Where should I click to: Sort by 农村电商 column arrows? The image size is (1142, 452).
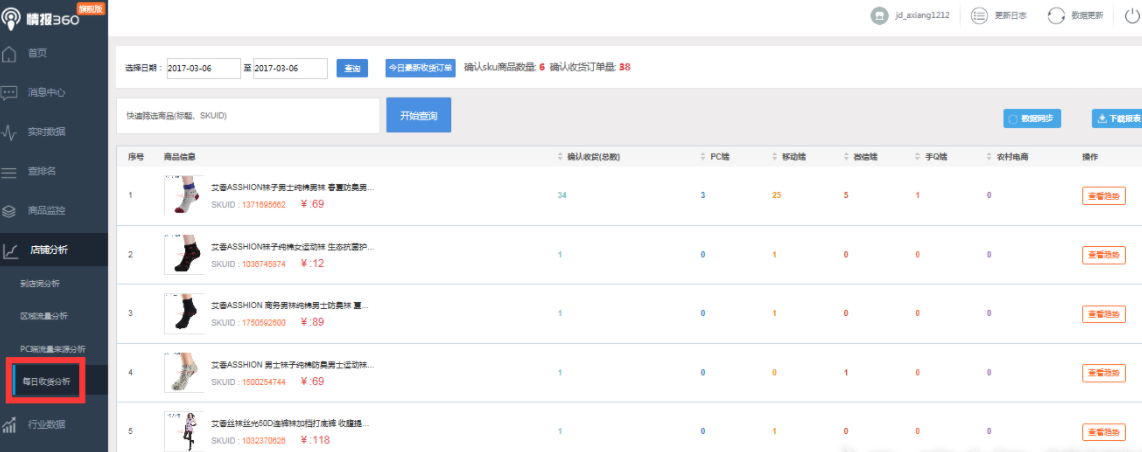click(x=988, y=156)
